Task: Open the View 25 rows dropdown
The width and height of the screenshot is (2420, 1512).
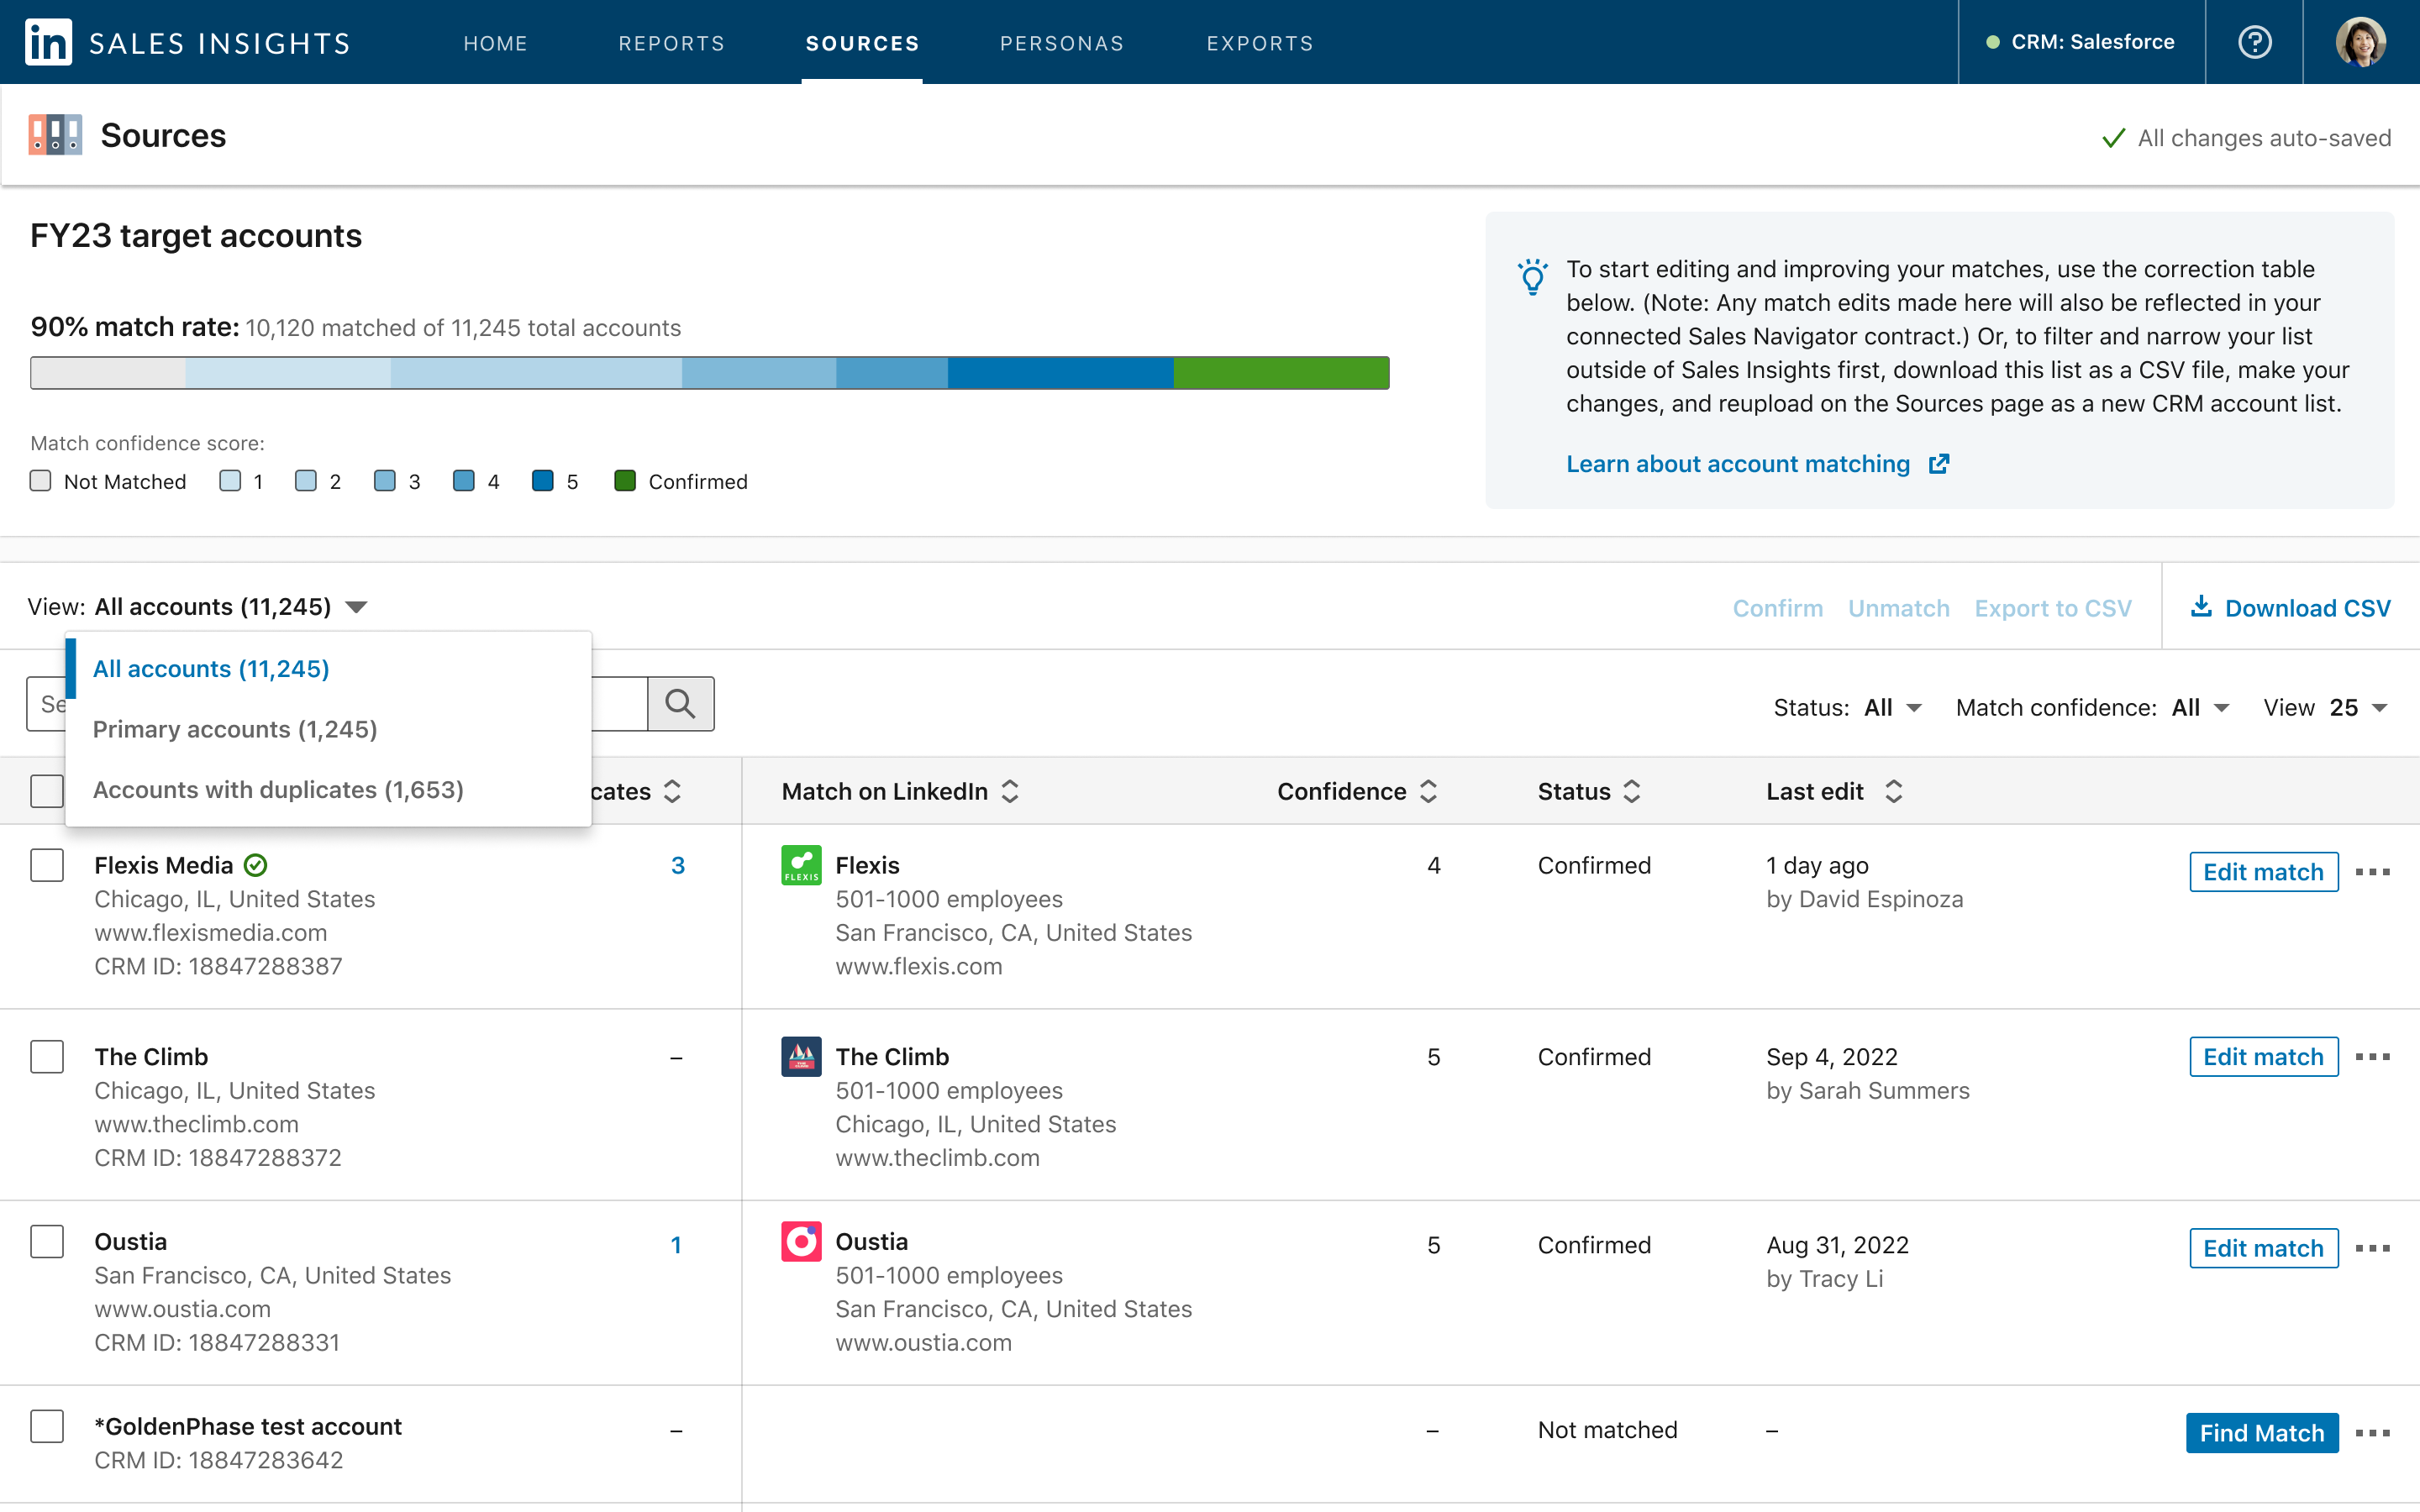Action: click(x=2326, y=707)
